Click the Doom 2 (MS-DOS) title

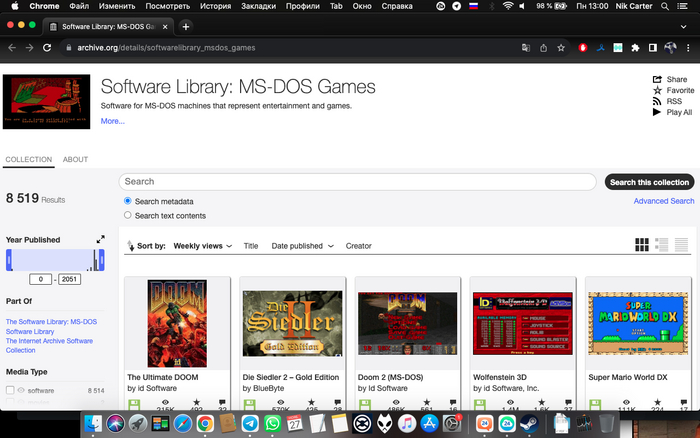[x=390, y=377]
